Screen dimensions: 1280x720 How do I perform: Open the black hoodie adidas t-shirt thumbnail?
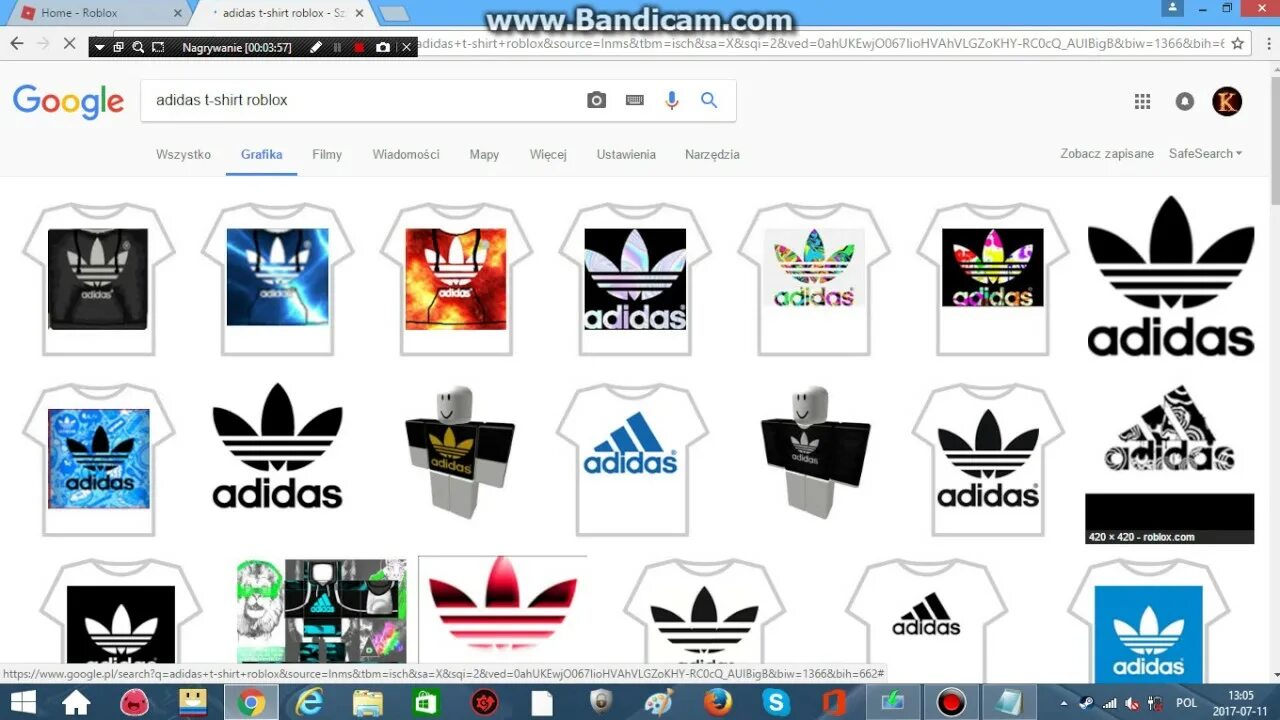(98, 279)
